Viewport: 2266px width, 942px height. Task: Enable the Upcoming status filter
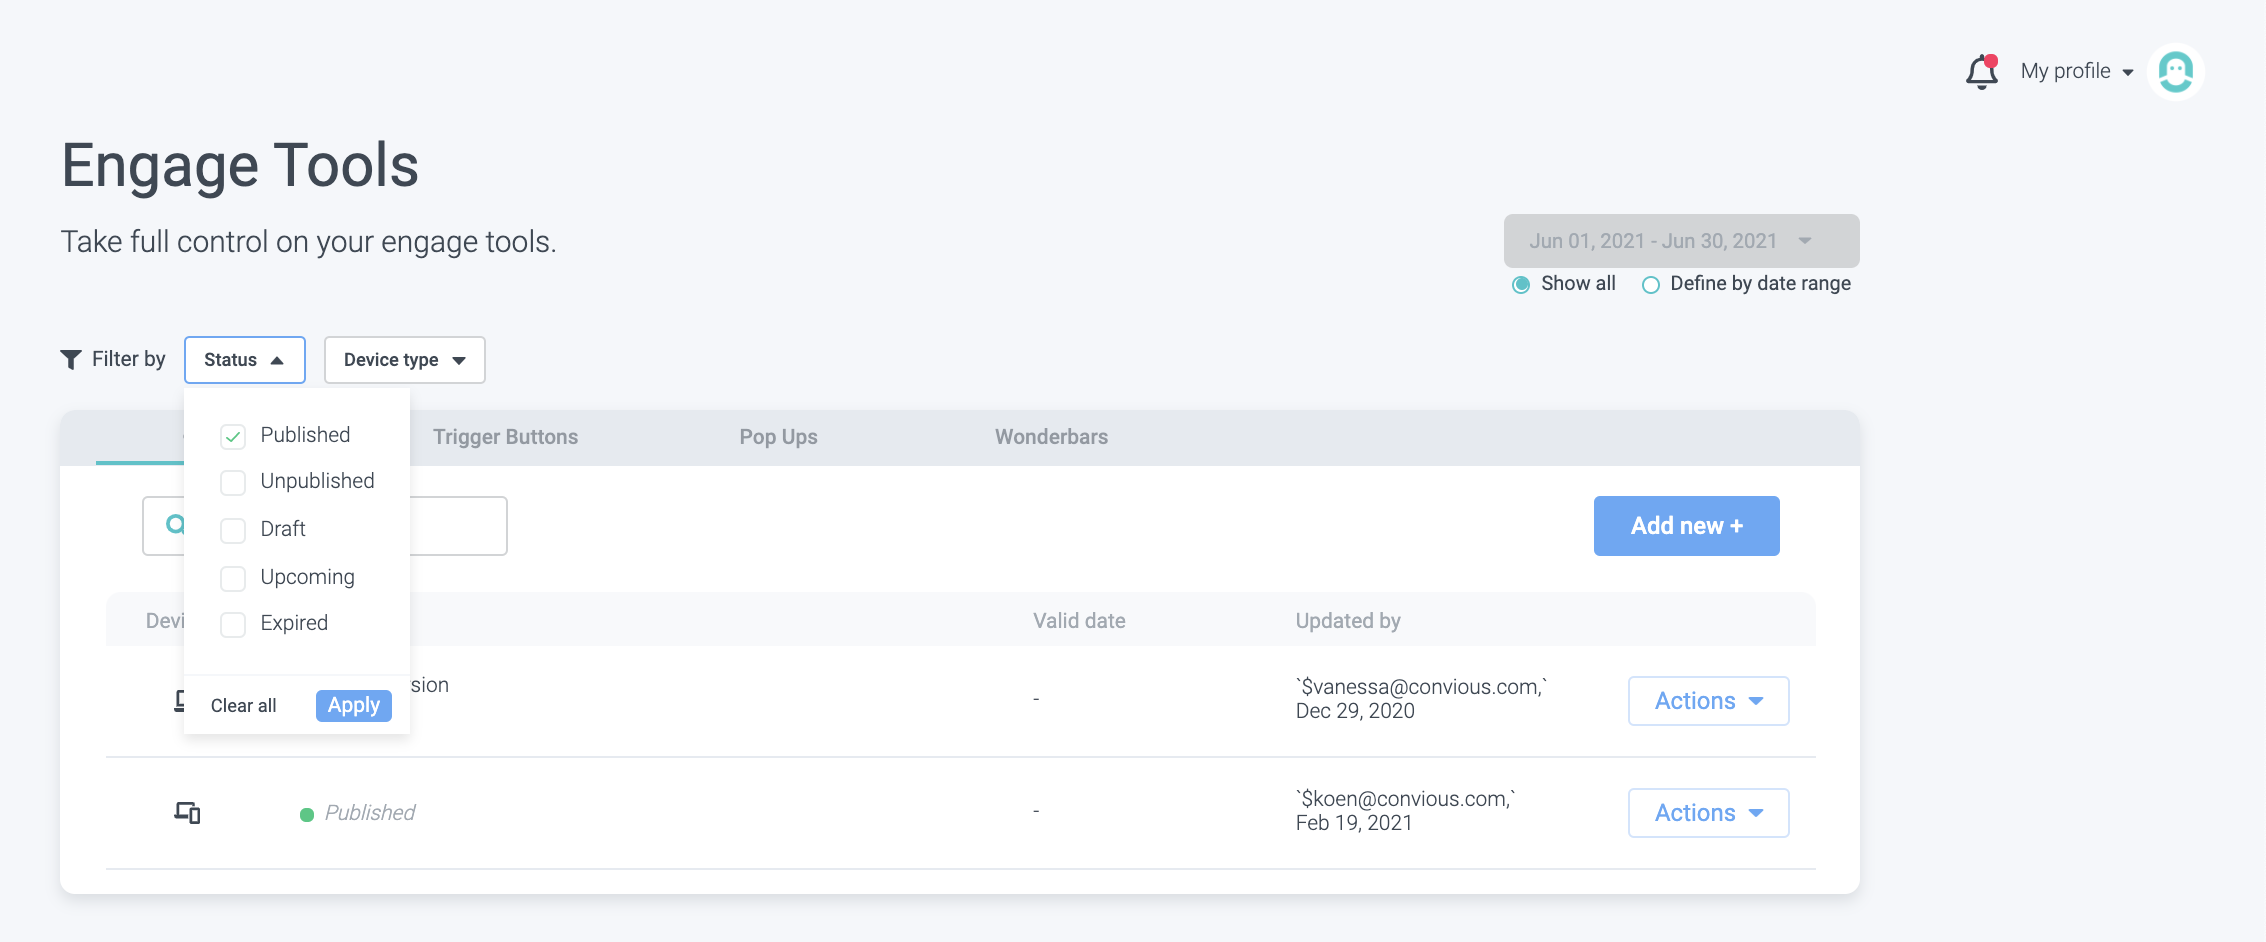[x=233, y=578]
